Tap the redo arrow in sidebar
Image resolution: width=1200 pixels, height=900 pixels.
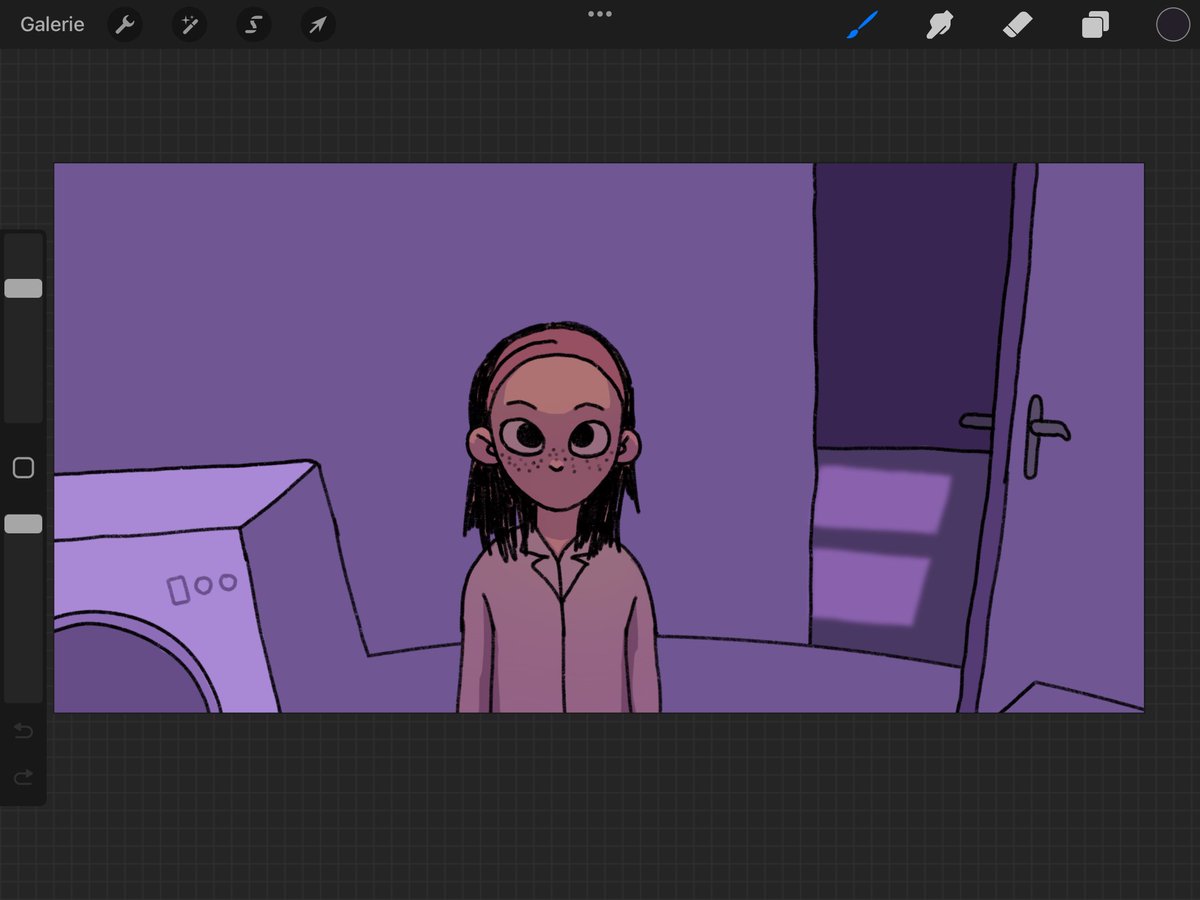pos(23,776)
